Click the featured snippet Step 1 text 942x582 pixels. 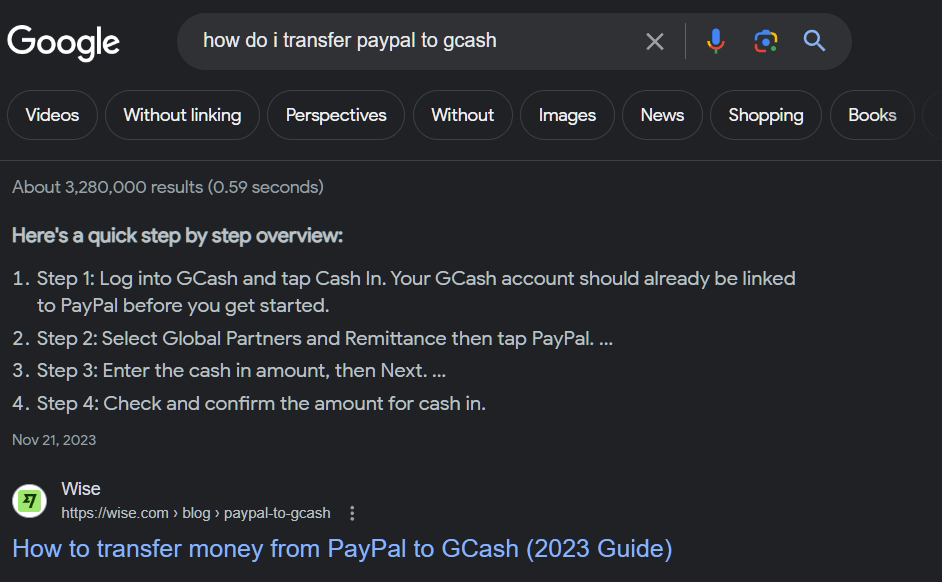coord(416,279)
